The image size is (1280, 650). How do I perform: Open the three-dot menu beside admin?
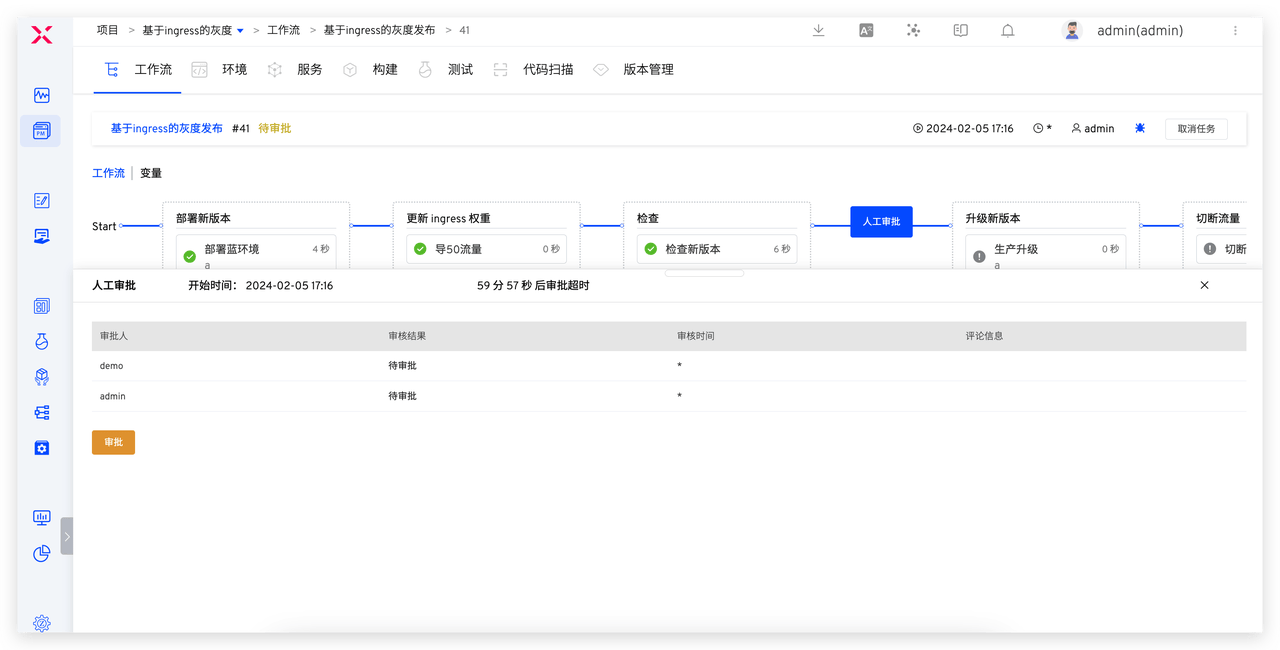(1235, 31)
